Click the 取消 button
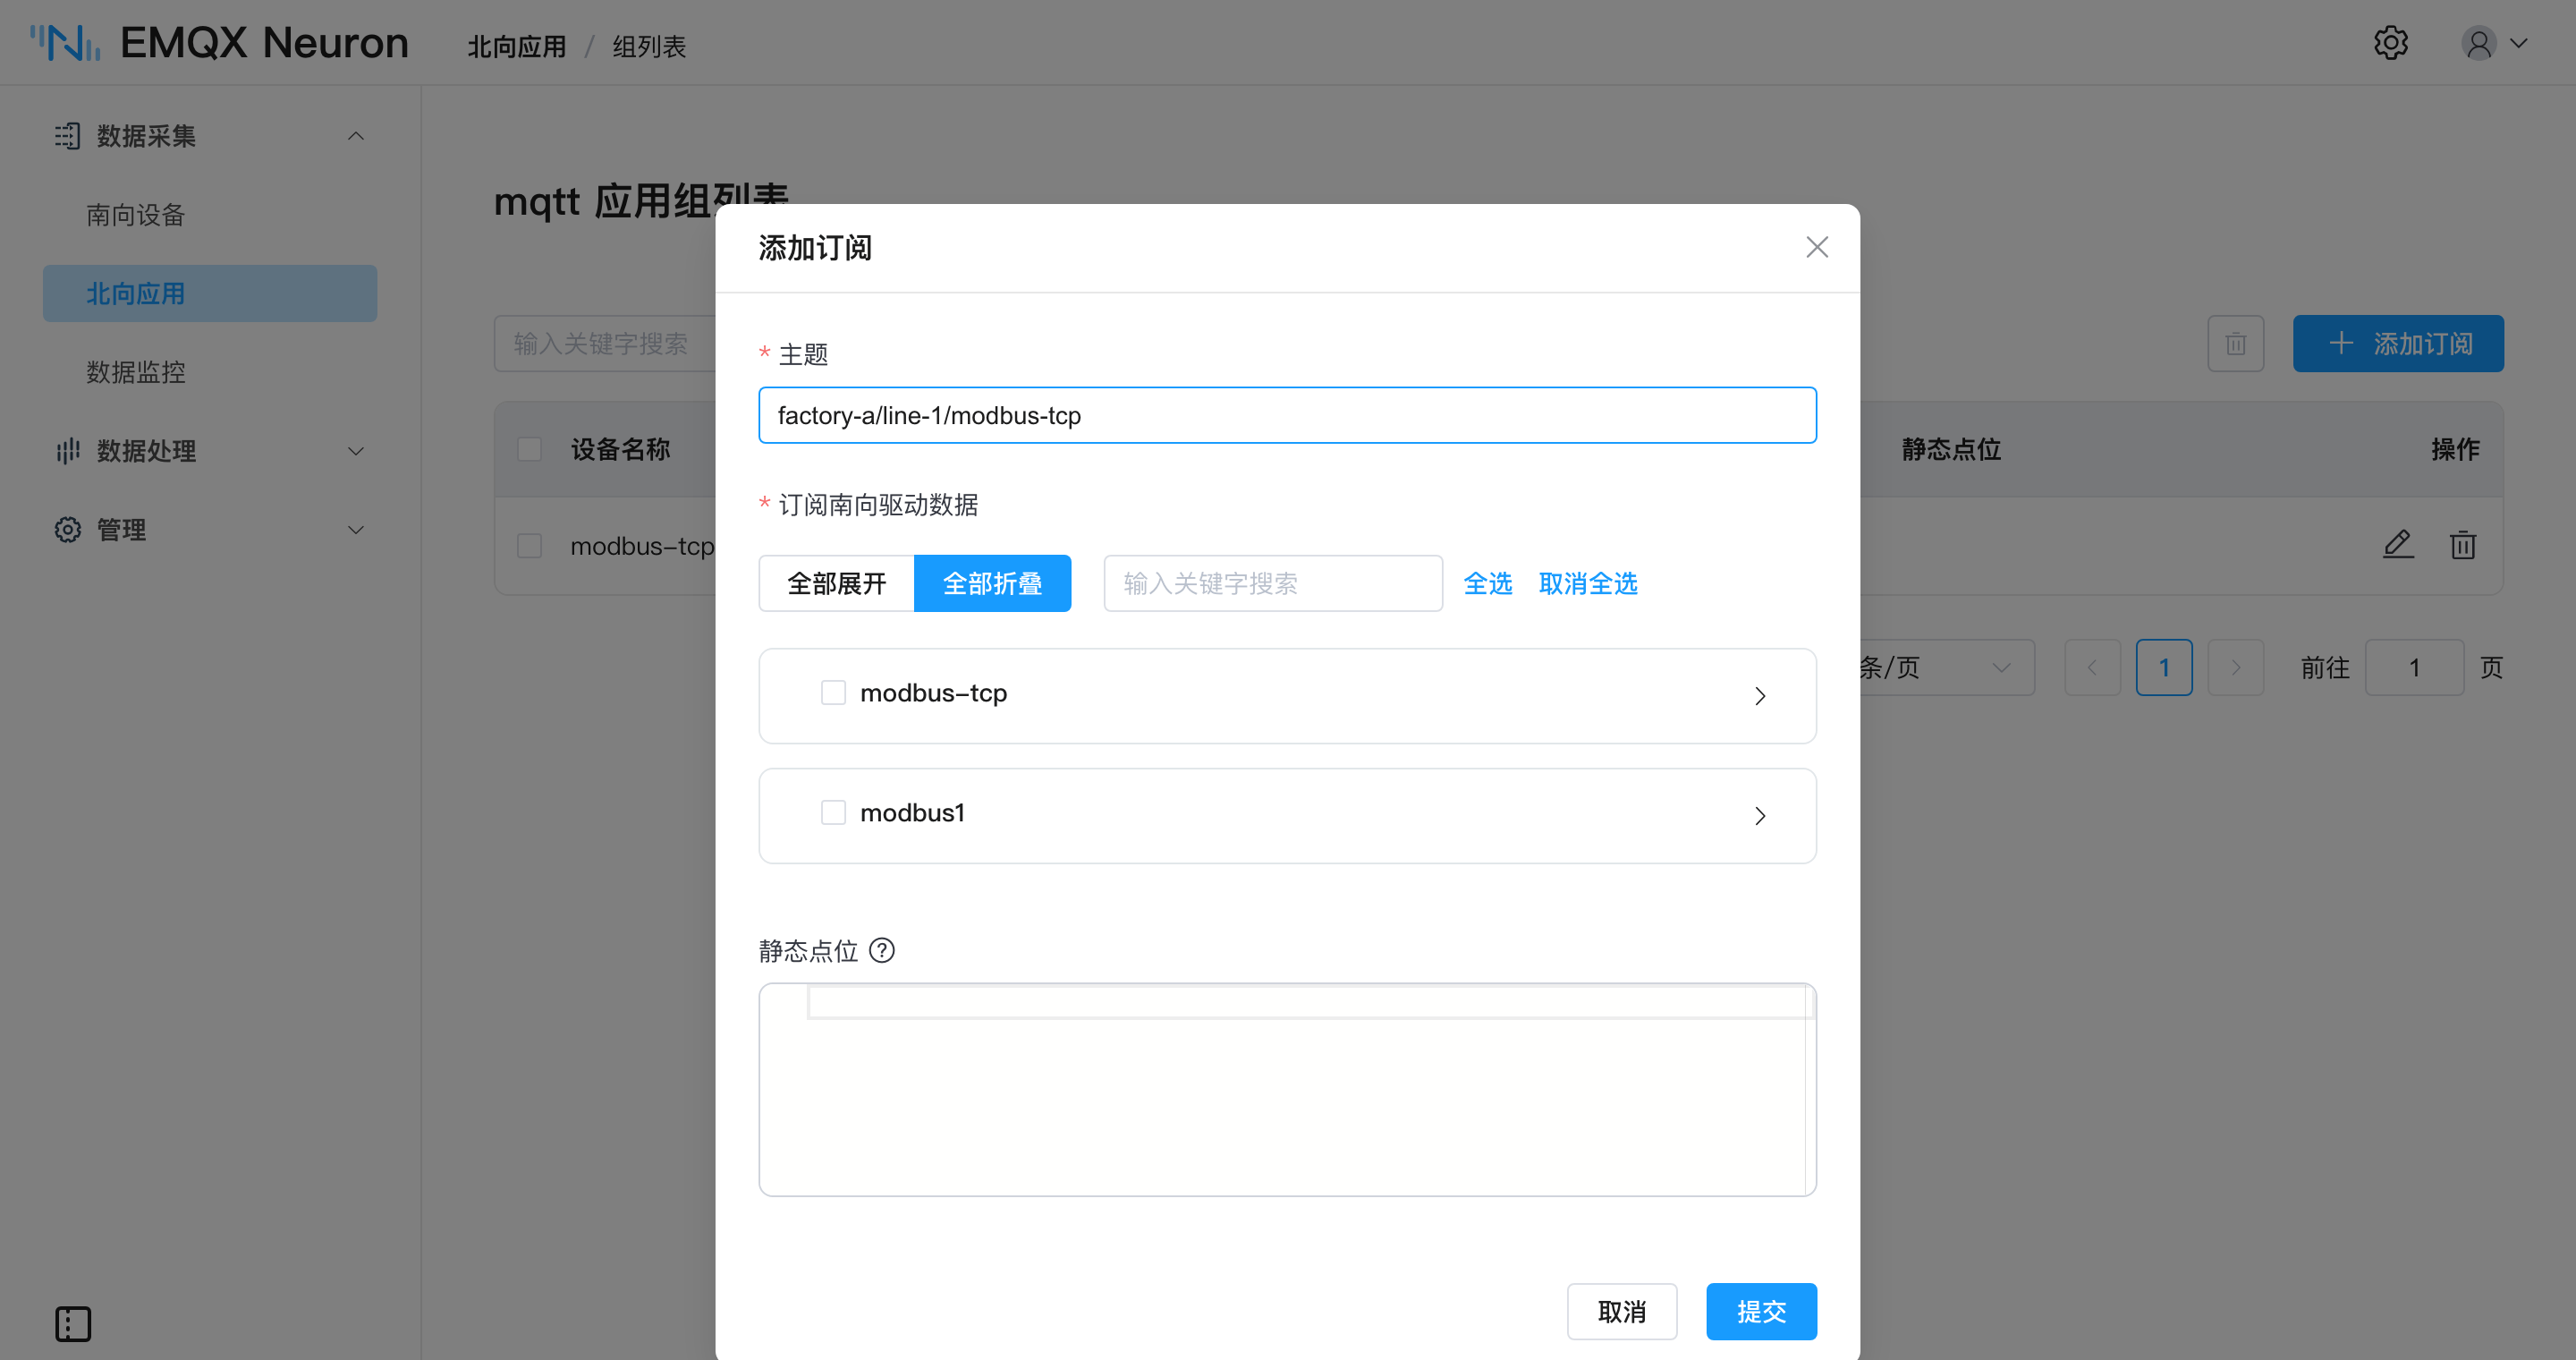 [1622, 1311]
